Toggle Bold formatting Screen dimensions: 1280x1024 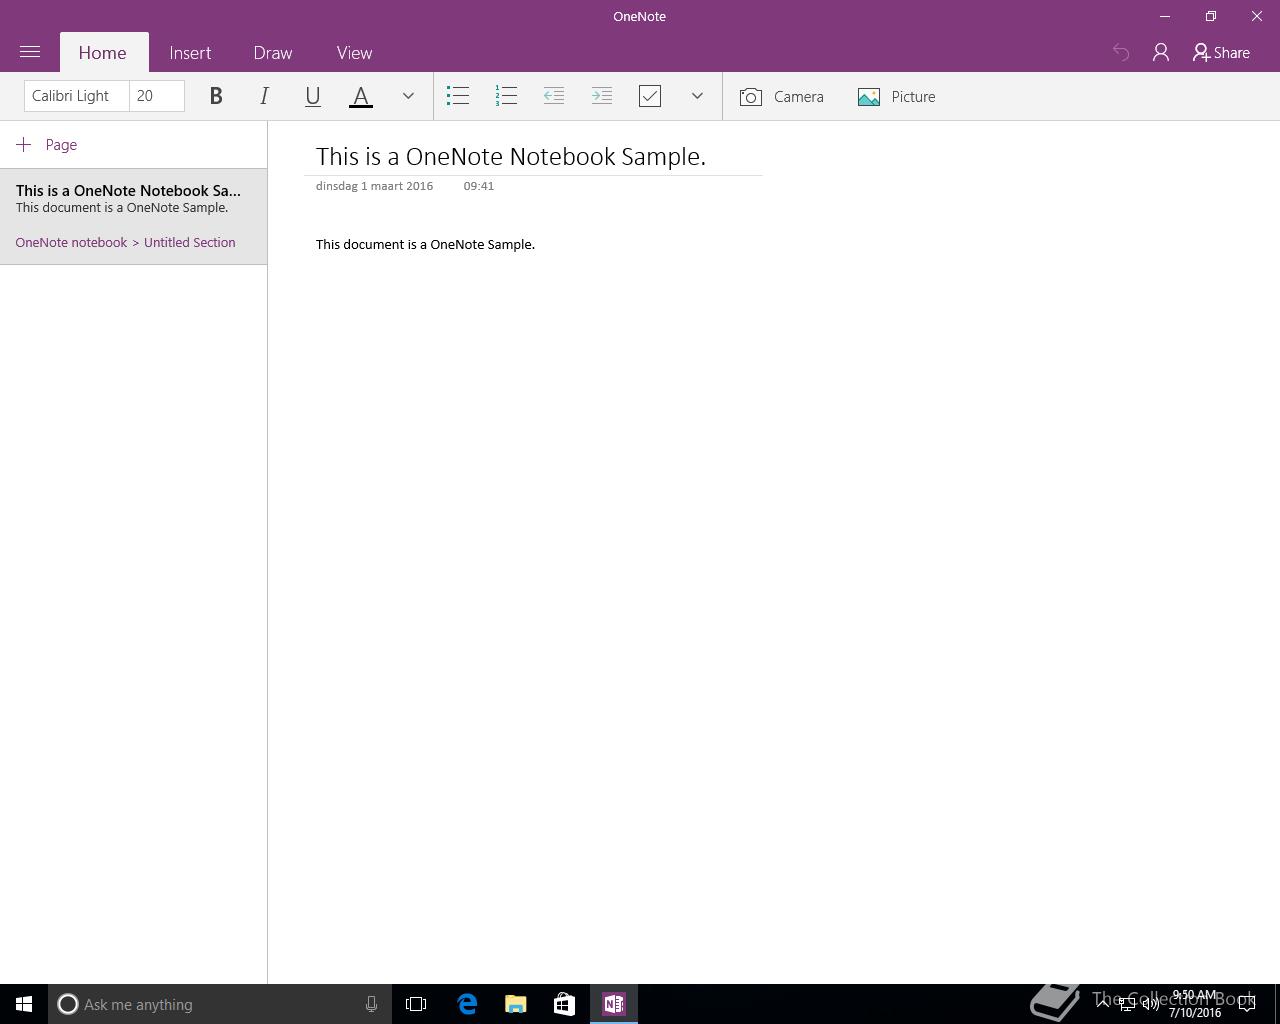(216, 96)
